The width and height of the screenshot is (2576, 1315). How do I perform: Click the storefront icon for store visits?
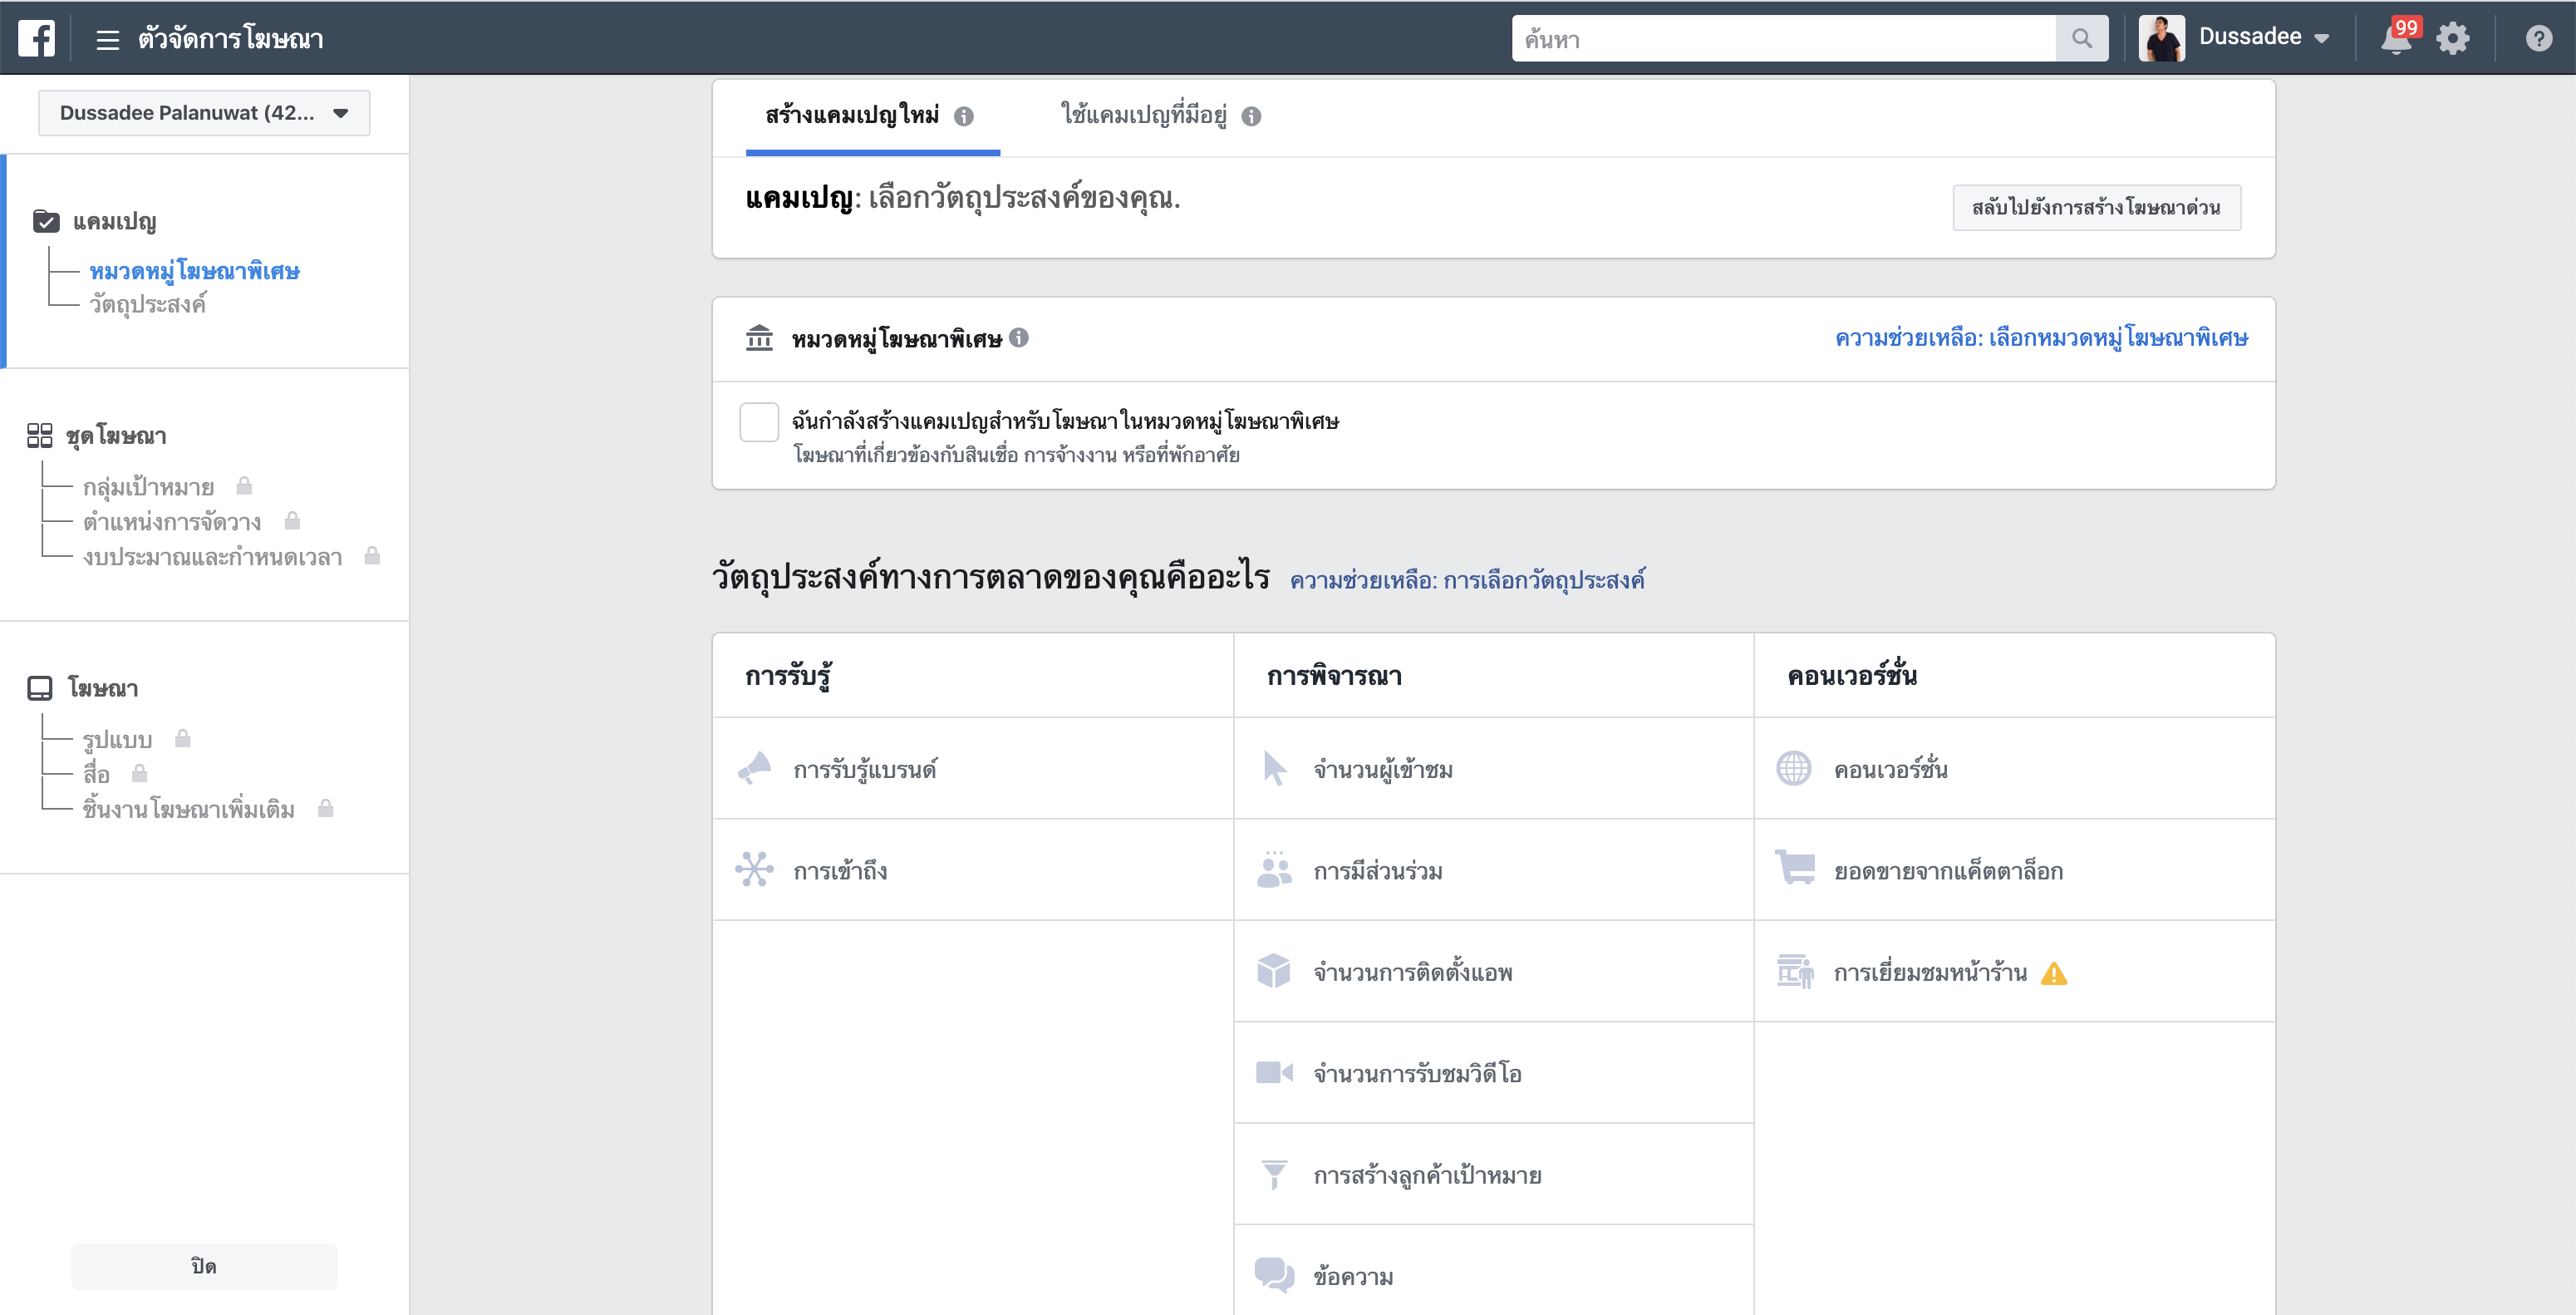point(1795,971)
